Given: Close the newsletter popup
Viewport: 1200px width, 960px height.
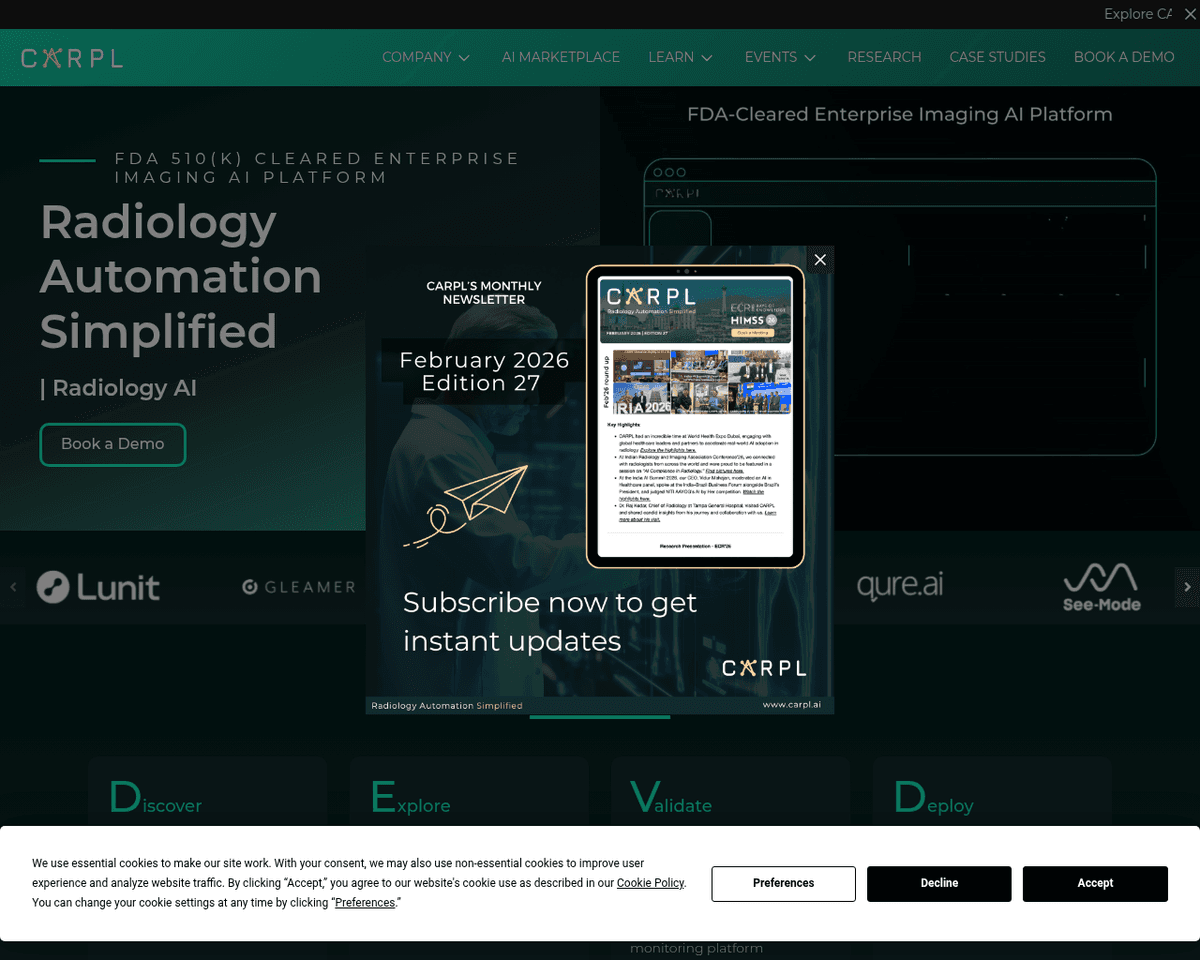Looking at the screenshot, I should click(x=820, y=260).
